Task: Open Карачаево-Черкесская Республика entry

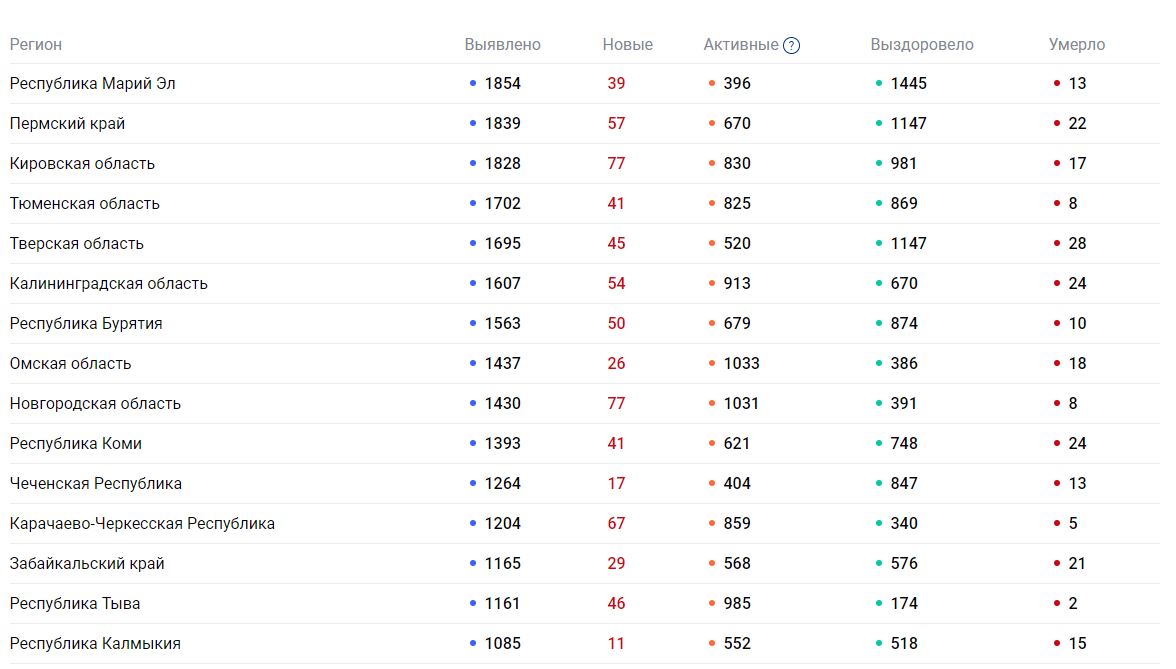Action: (142, 524)
